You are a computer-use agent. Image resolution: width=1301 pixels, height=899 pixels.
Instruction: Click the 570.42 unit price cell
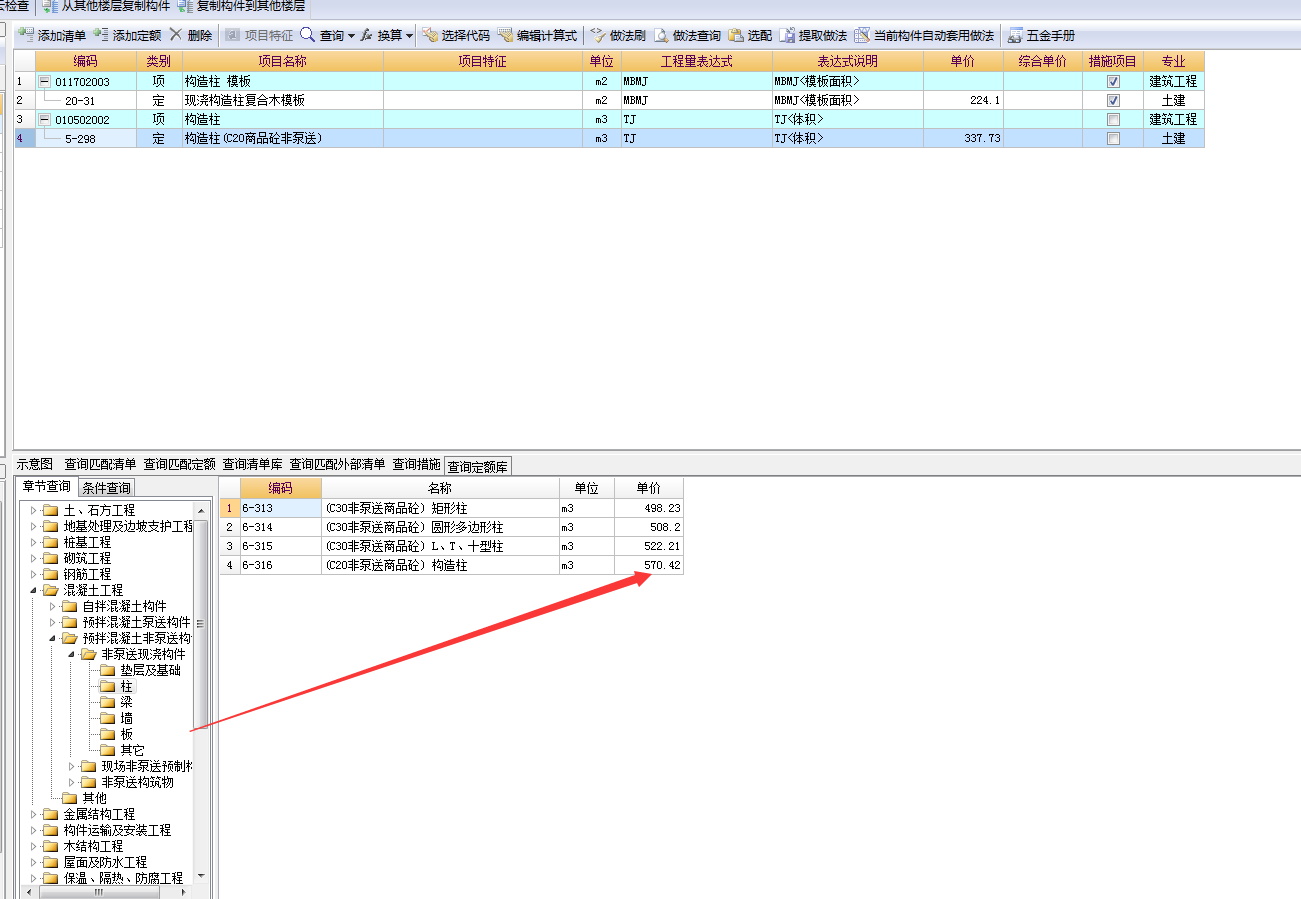point(649,565)
